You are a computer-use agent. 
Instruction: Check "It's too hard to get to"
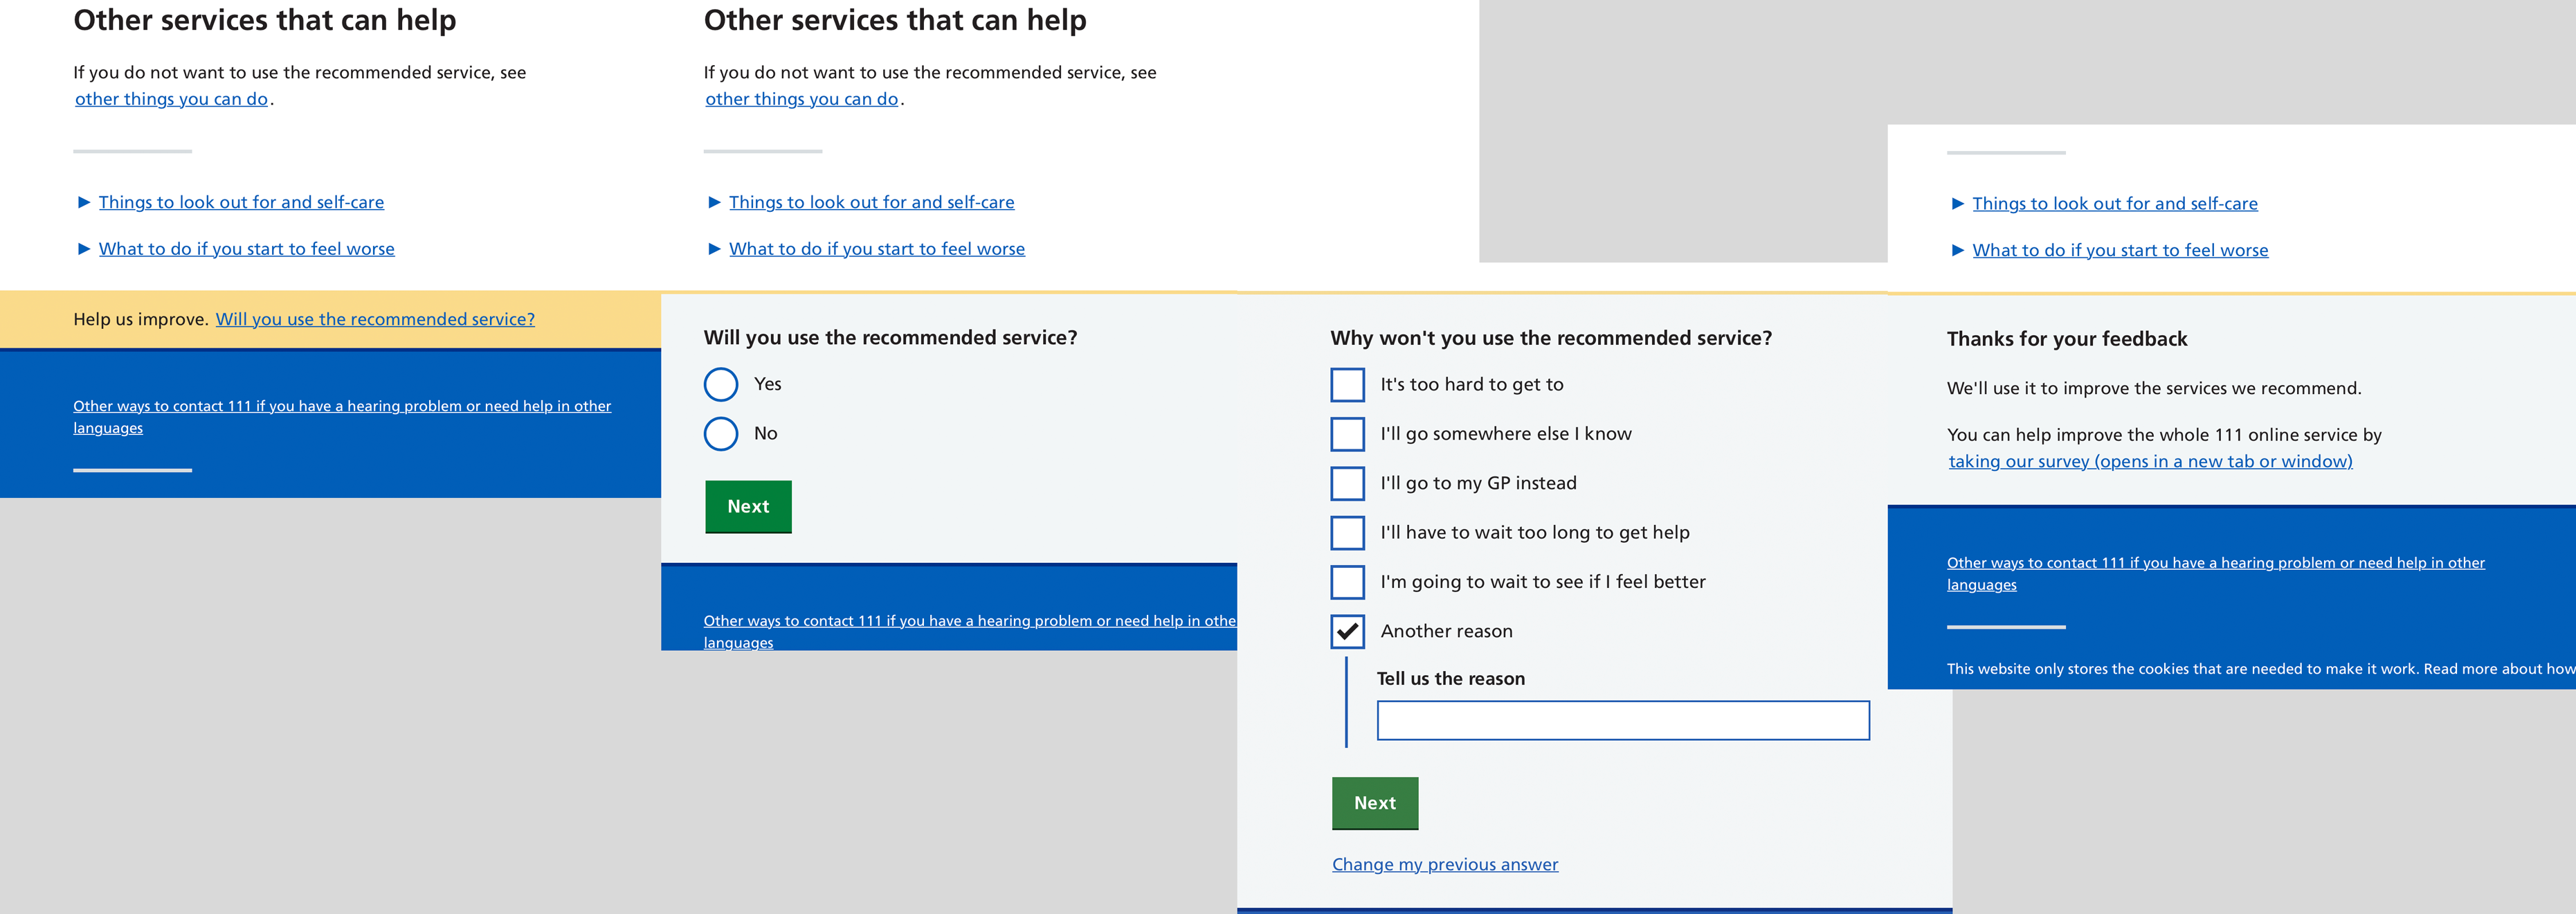(x=1348, y=384)
